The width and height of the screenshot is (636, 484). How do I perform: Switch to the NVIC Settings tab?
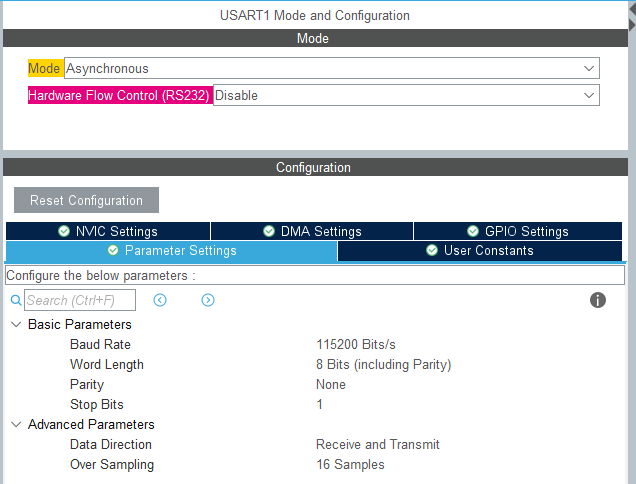tap(108, 231)
